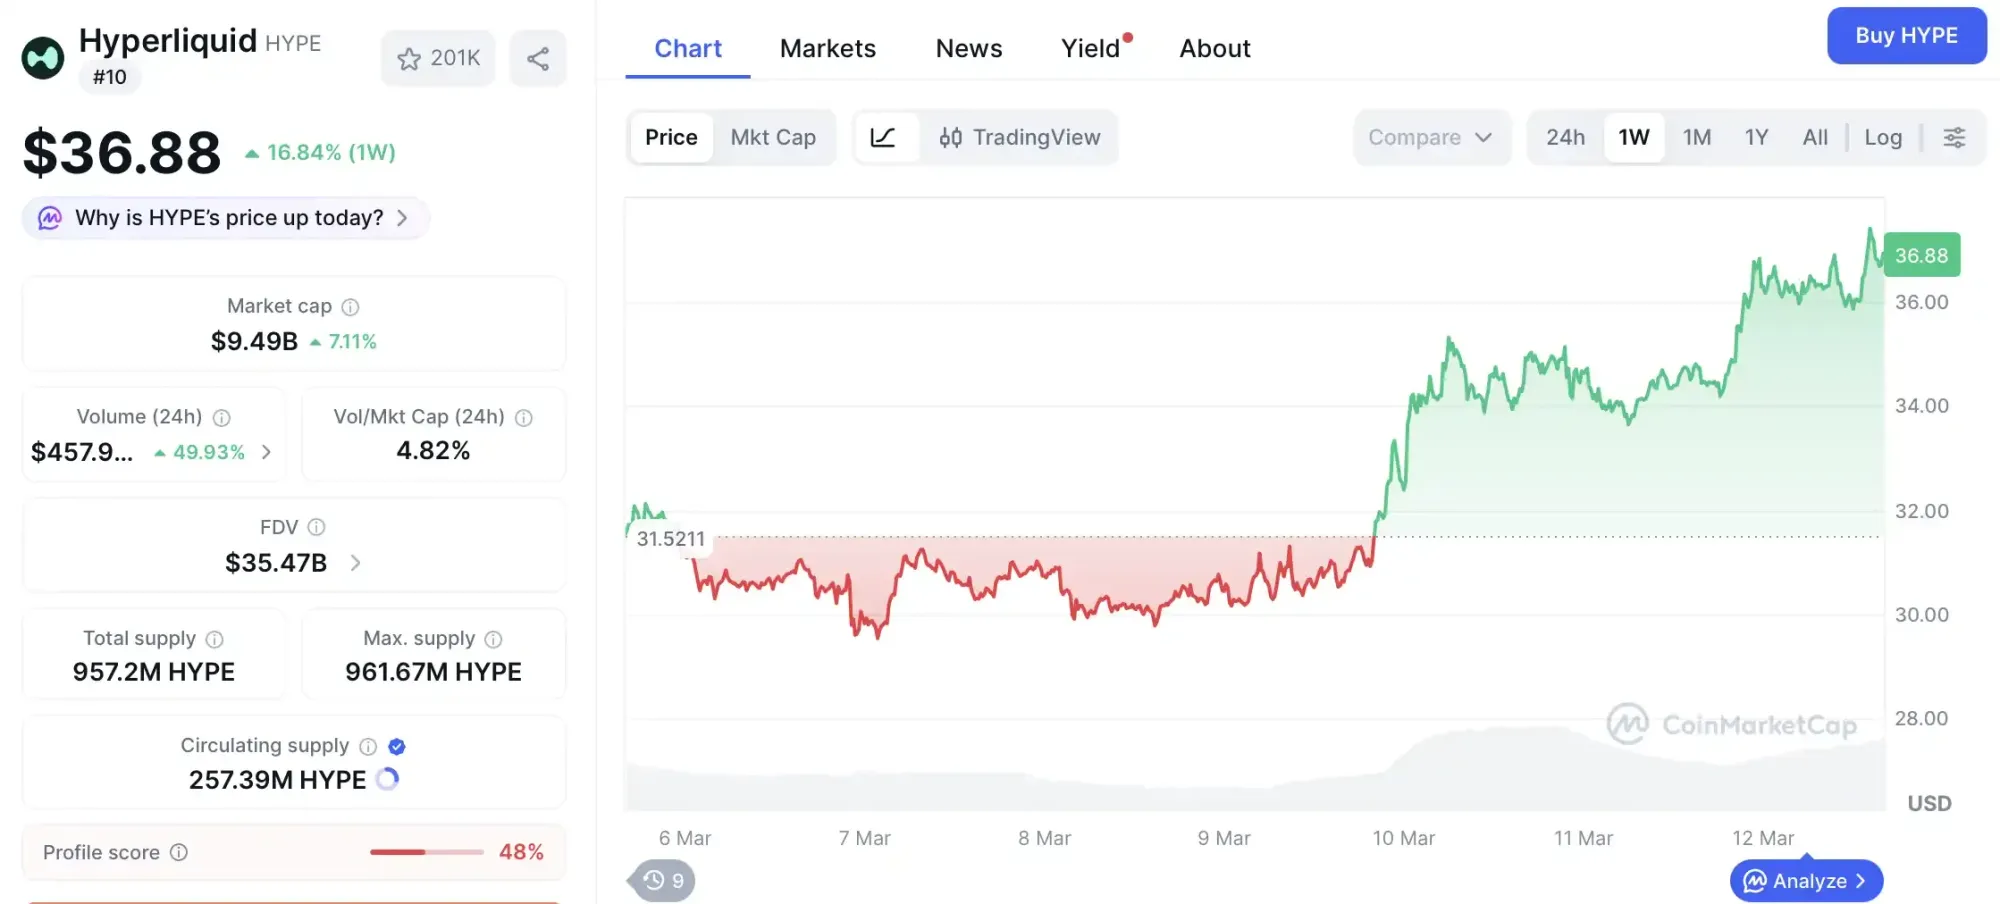The width and height of the screenshot is (2000, 904).
Task: Switch chart to Mkt Cap view
Action: point(774,137)
